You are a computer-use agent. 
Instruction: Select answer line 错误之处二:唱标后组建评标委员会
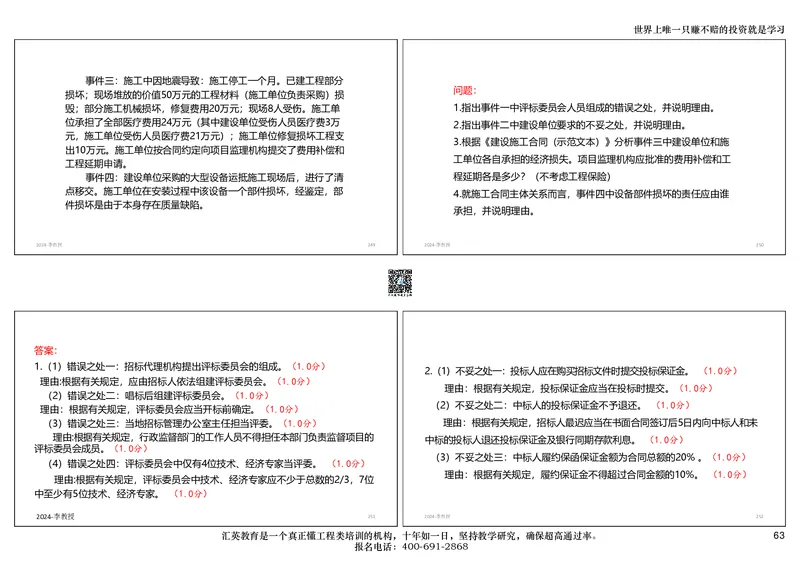tap(158, 396)
